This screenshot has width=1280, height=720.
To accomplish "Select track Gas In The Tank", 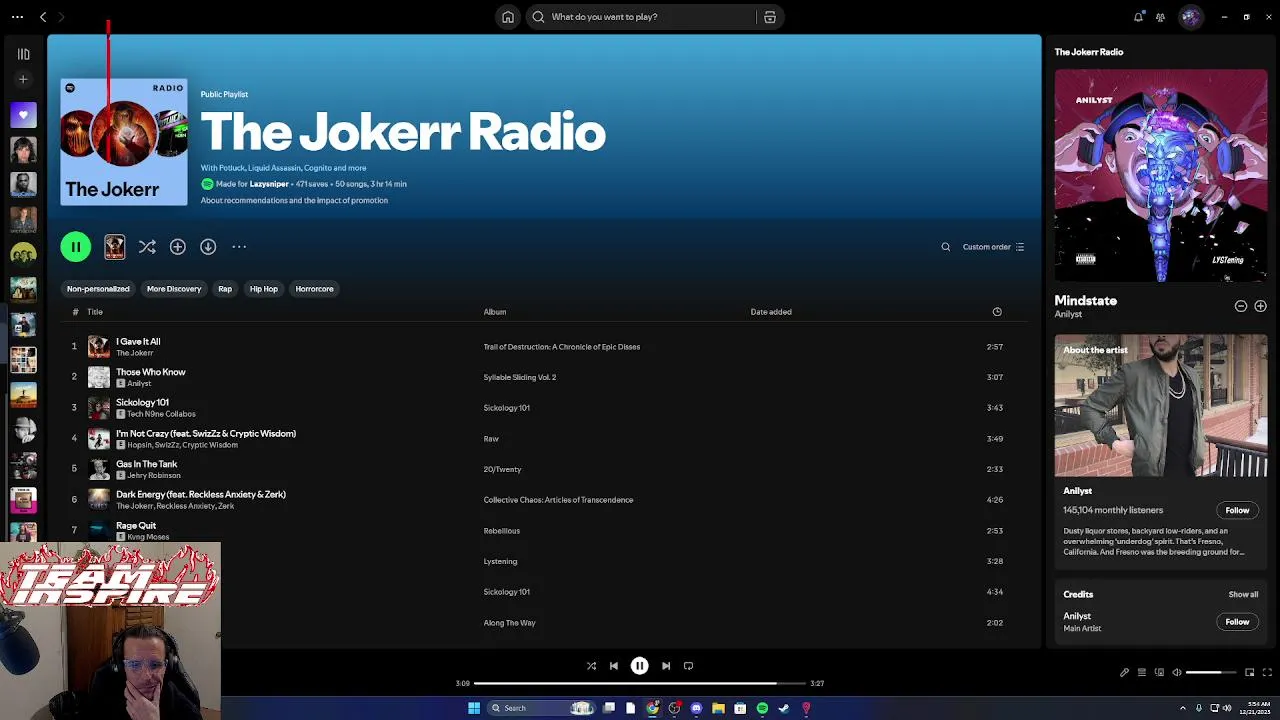I will pyautogui.click(x=146, y=464).
